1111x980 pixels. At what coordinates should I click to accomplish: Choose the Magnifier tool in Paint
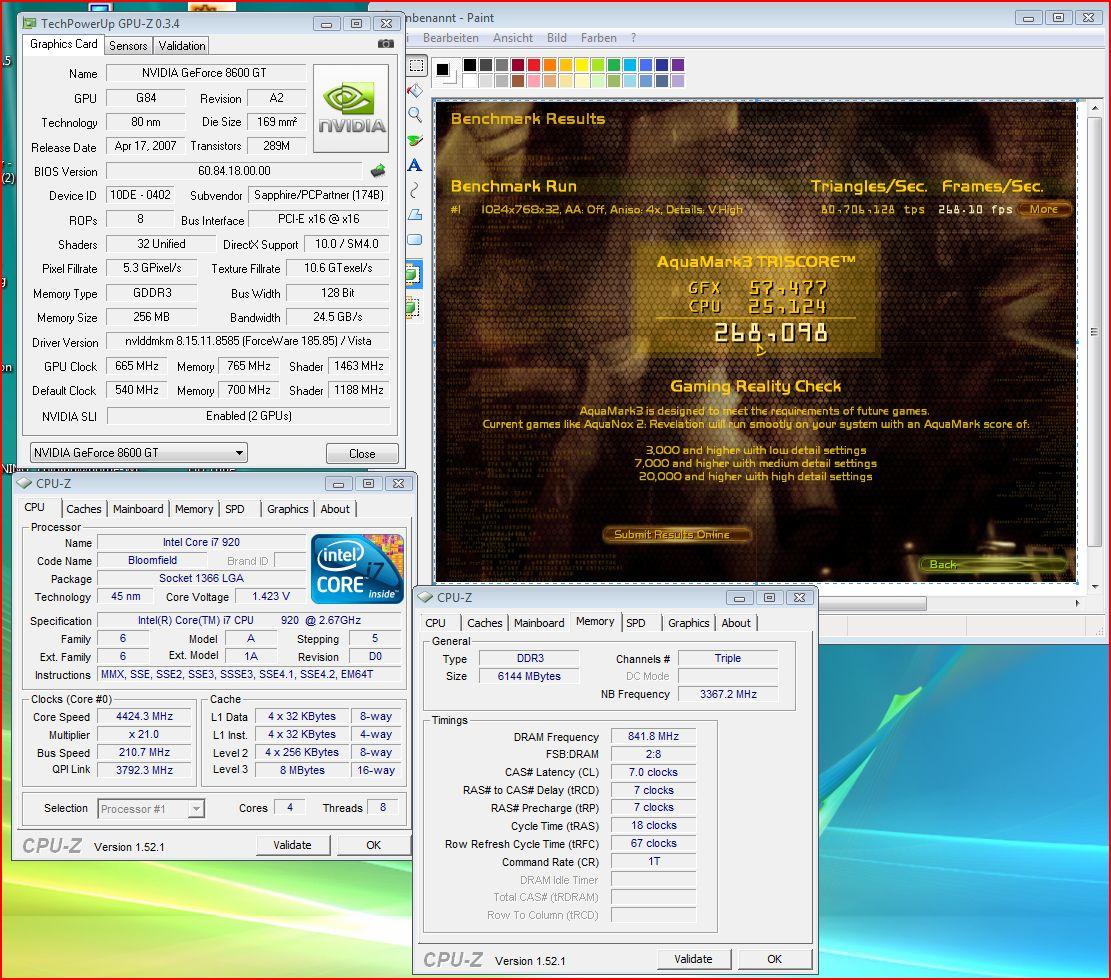pos(415,115)
